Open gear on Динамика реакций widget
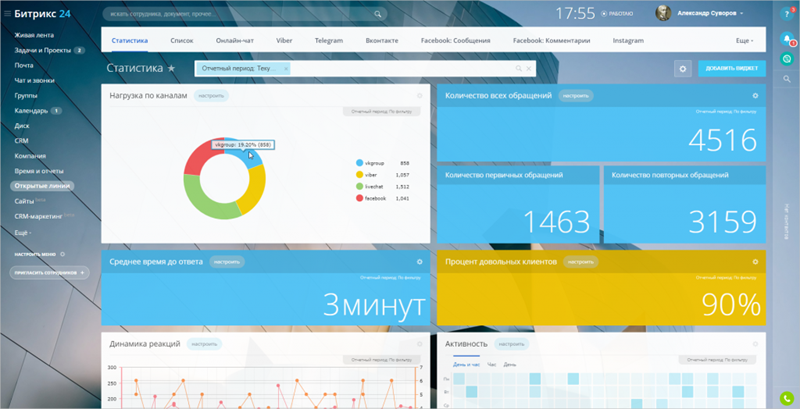800x409 pixels. point(419,344)
